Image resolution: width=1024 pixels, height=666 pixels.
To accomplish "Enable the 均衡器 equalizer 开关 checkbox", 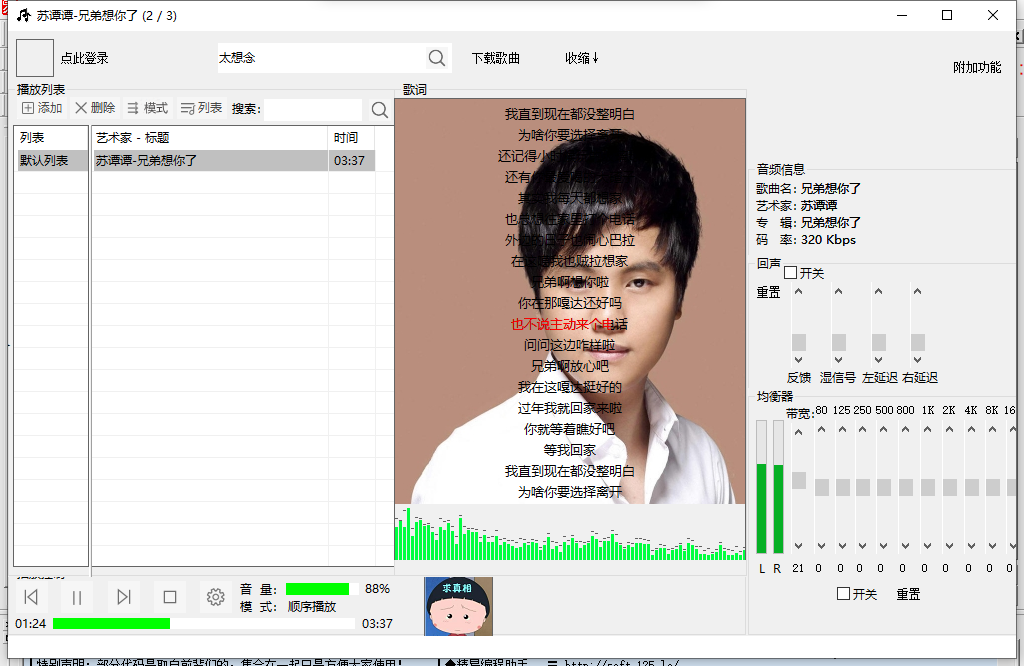I will pyautogui.click(x=843, y=594).
